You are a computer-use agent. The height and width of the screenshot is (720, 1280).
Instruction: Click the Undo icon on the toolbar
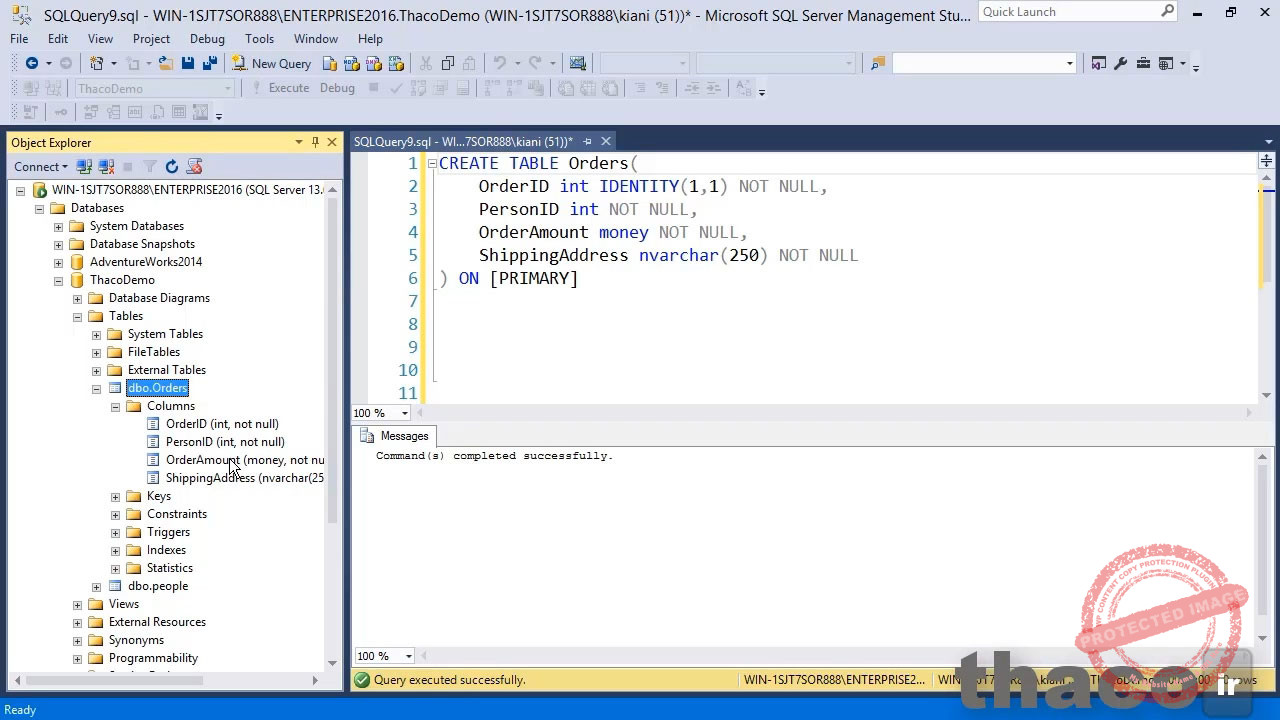[x=498, y=63]
